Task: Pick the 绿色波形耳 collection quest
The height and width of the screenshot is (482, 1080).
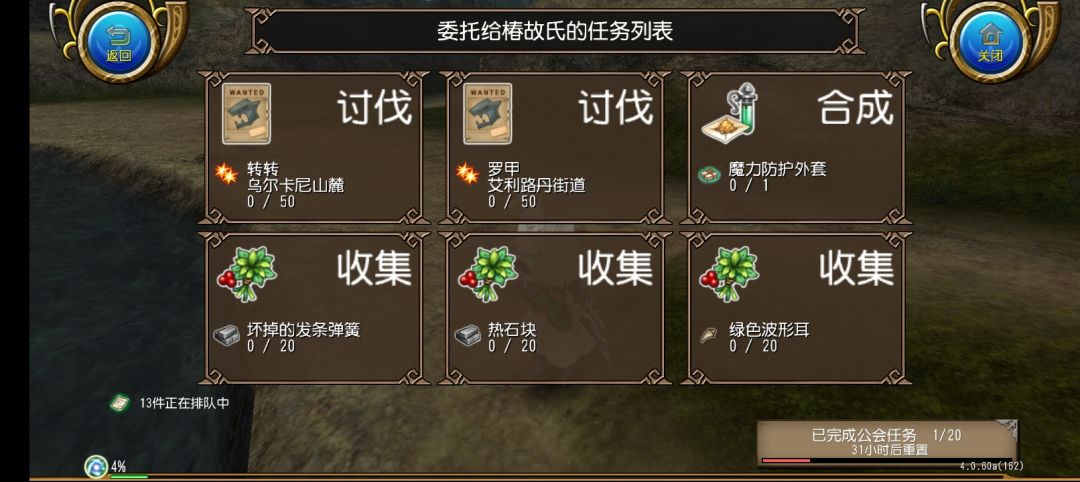Action: click(x=796, y=308)
